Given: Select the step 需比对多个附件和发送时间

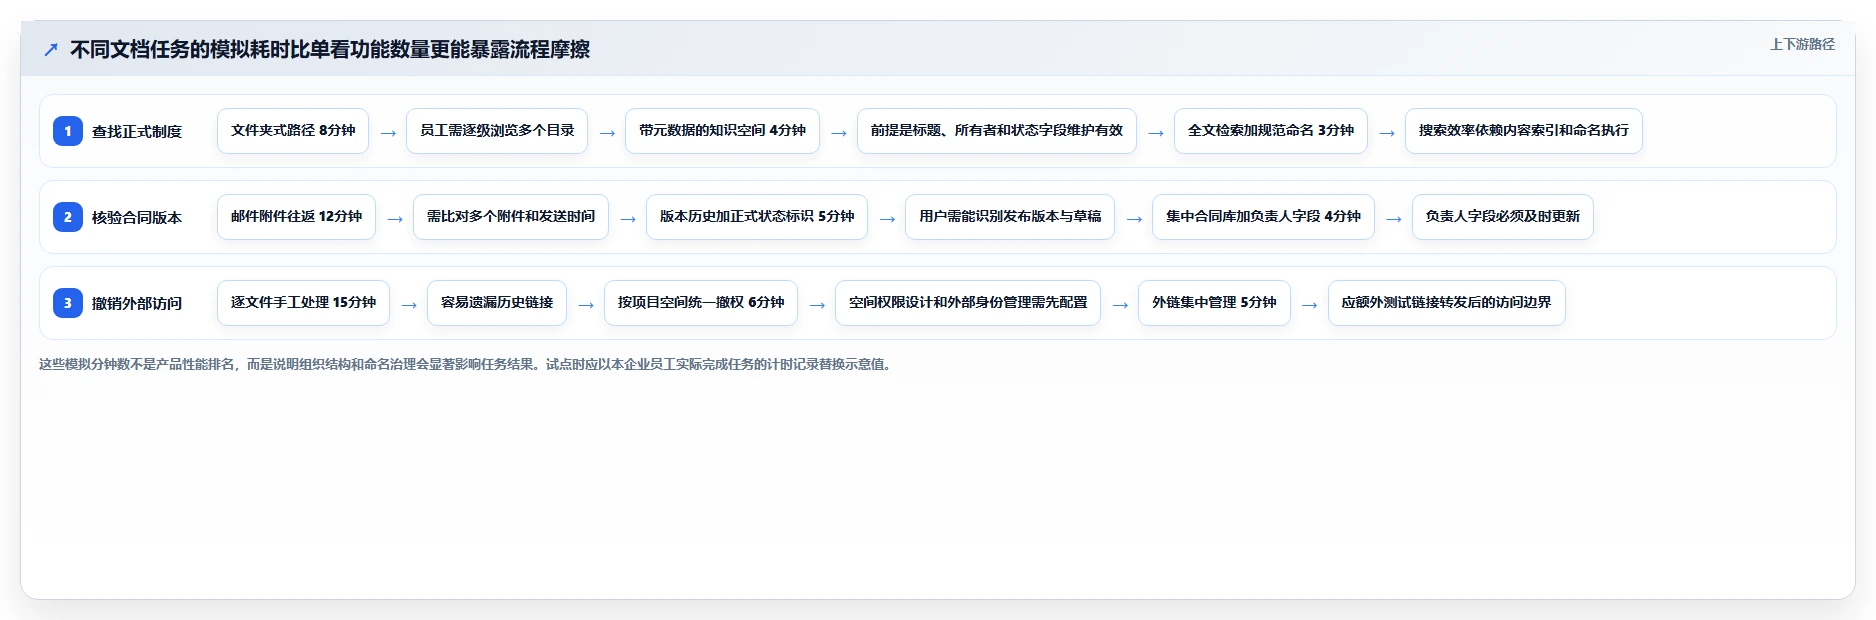Looking at the screenshot, I should click(511, 217).
